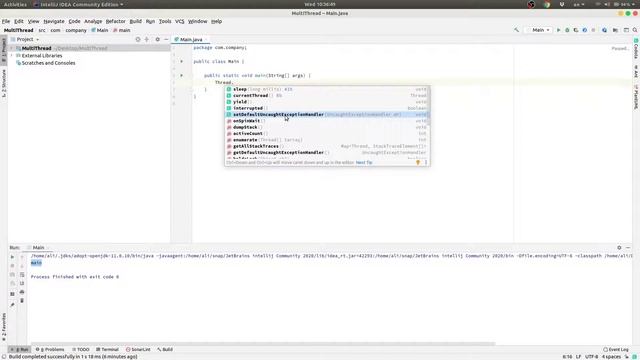The image size is (640, 360).
Task: Click the toolbar's greyed-out Stop button
Action: 593,30
